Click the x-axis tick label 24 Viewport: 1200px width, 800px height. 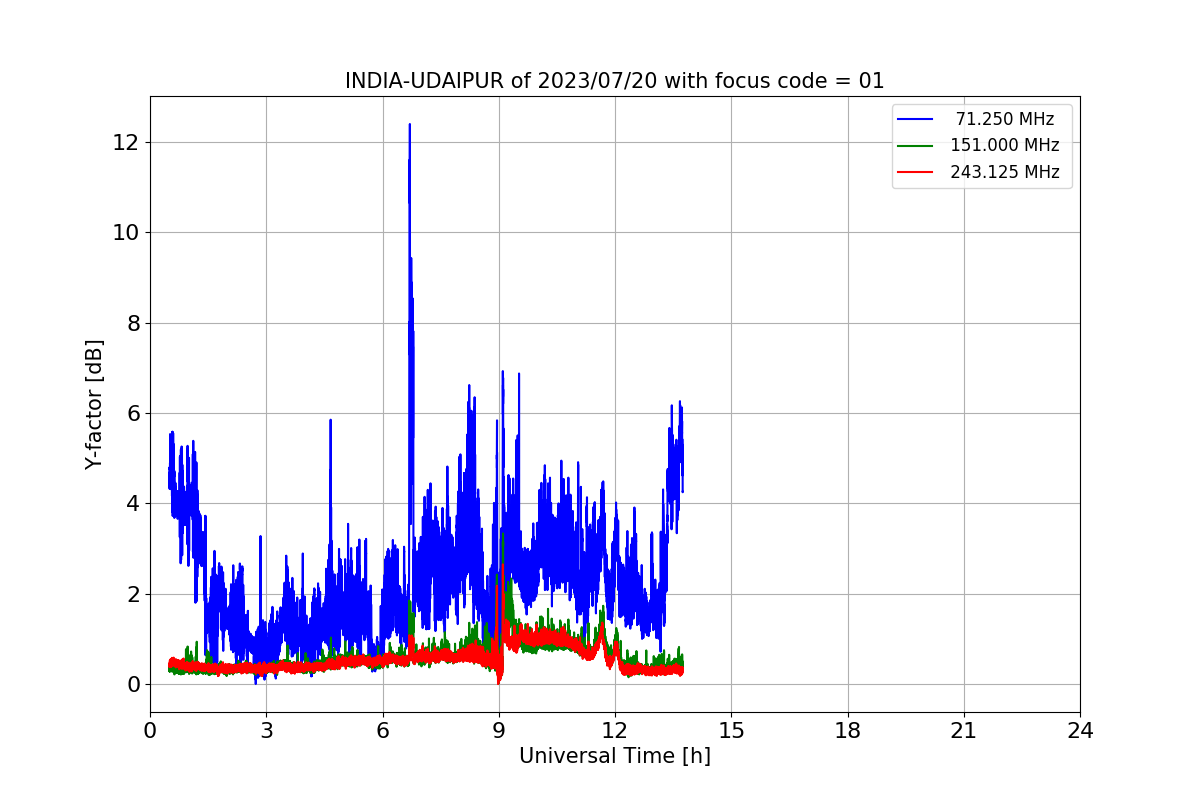1080,731
